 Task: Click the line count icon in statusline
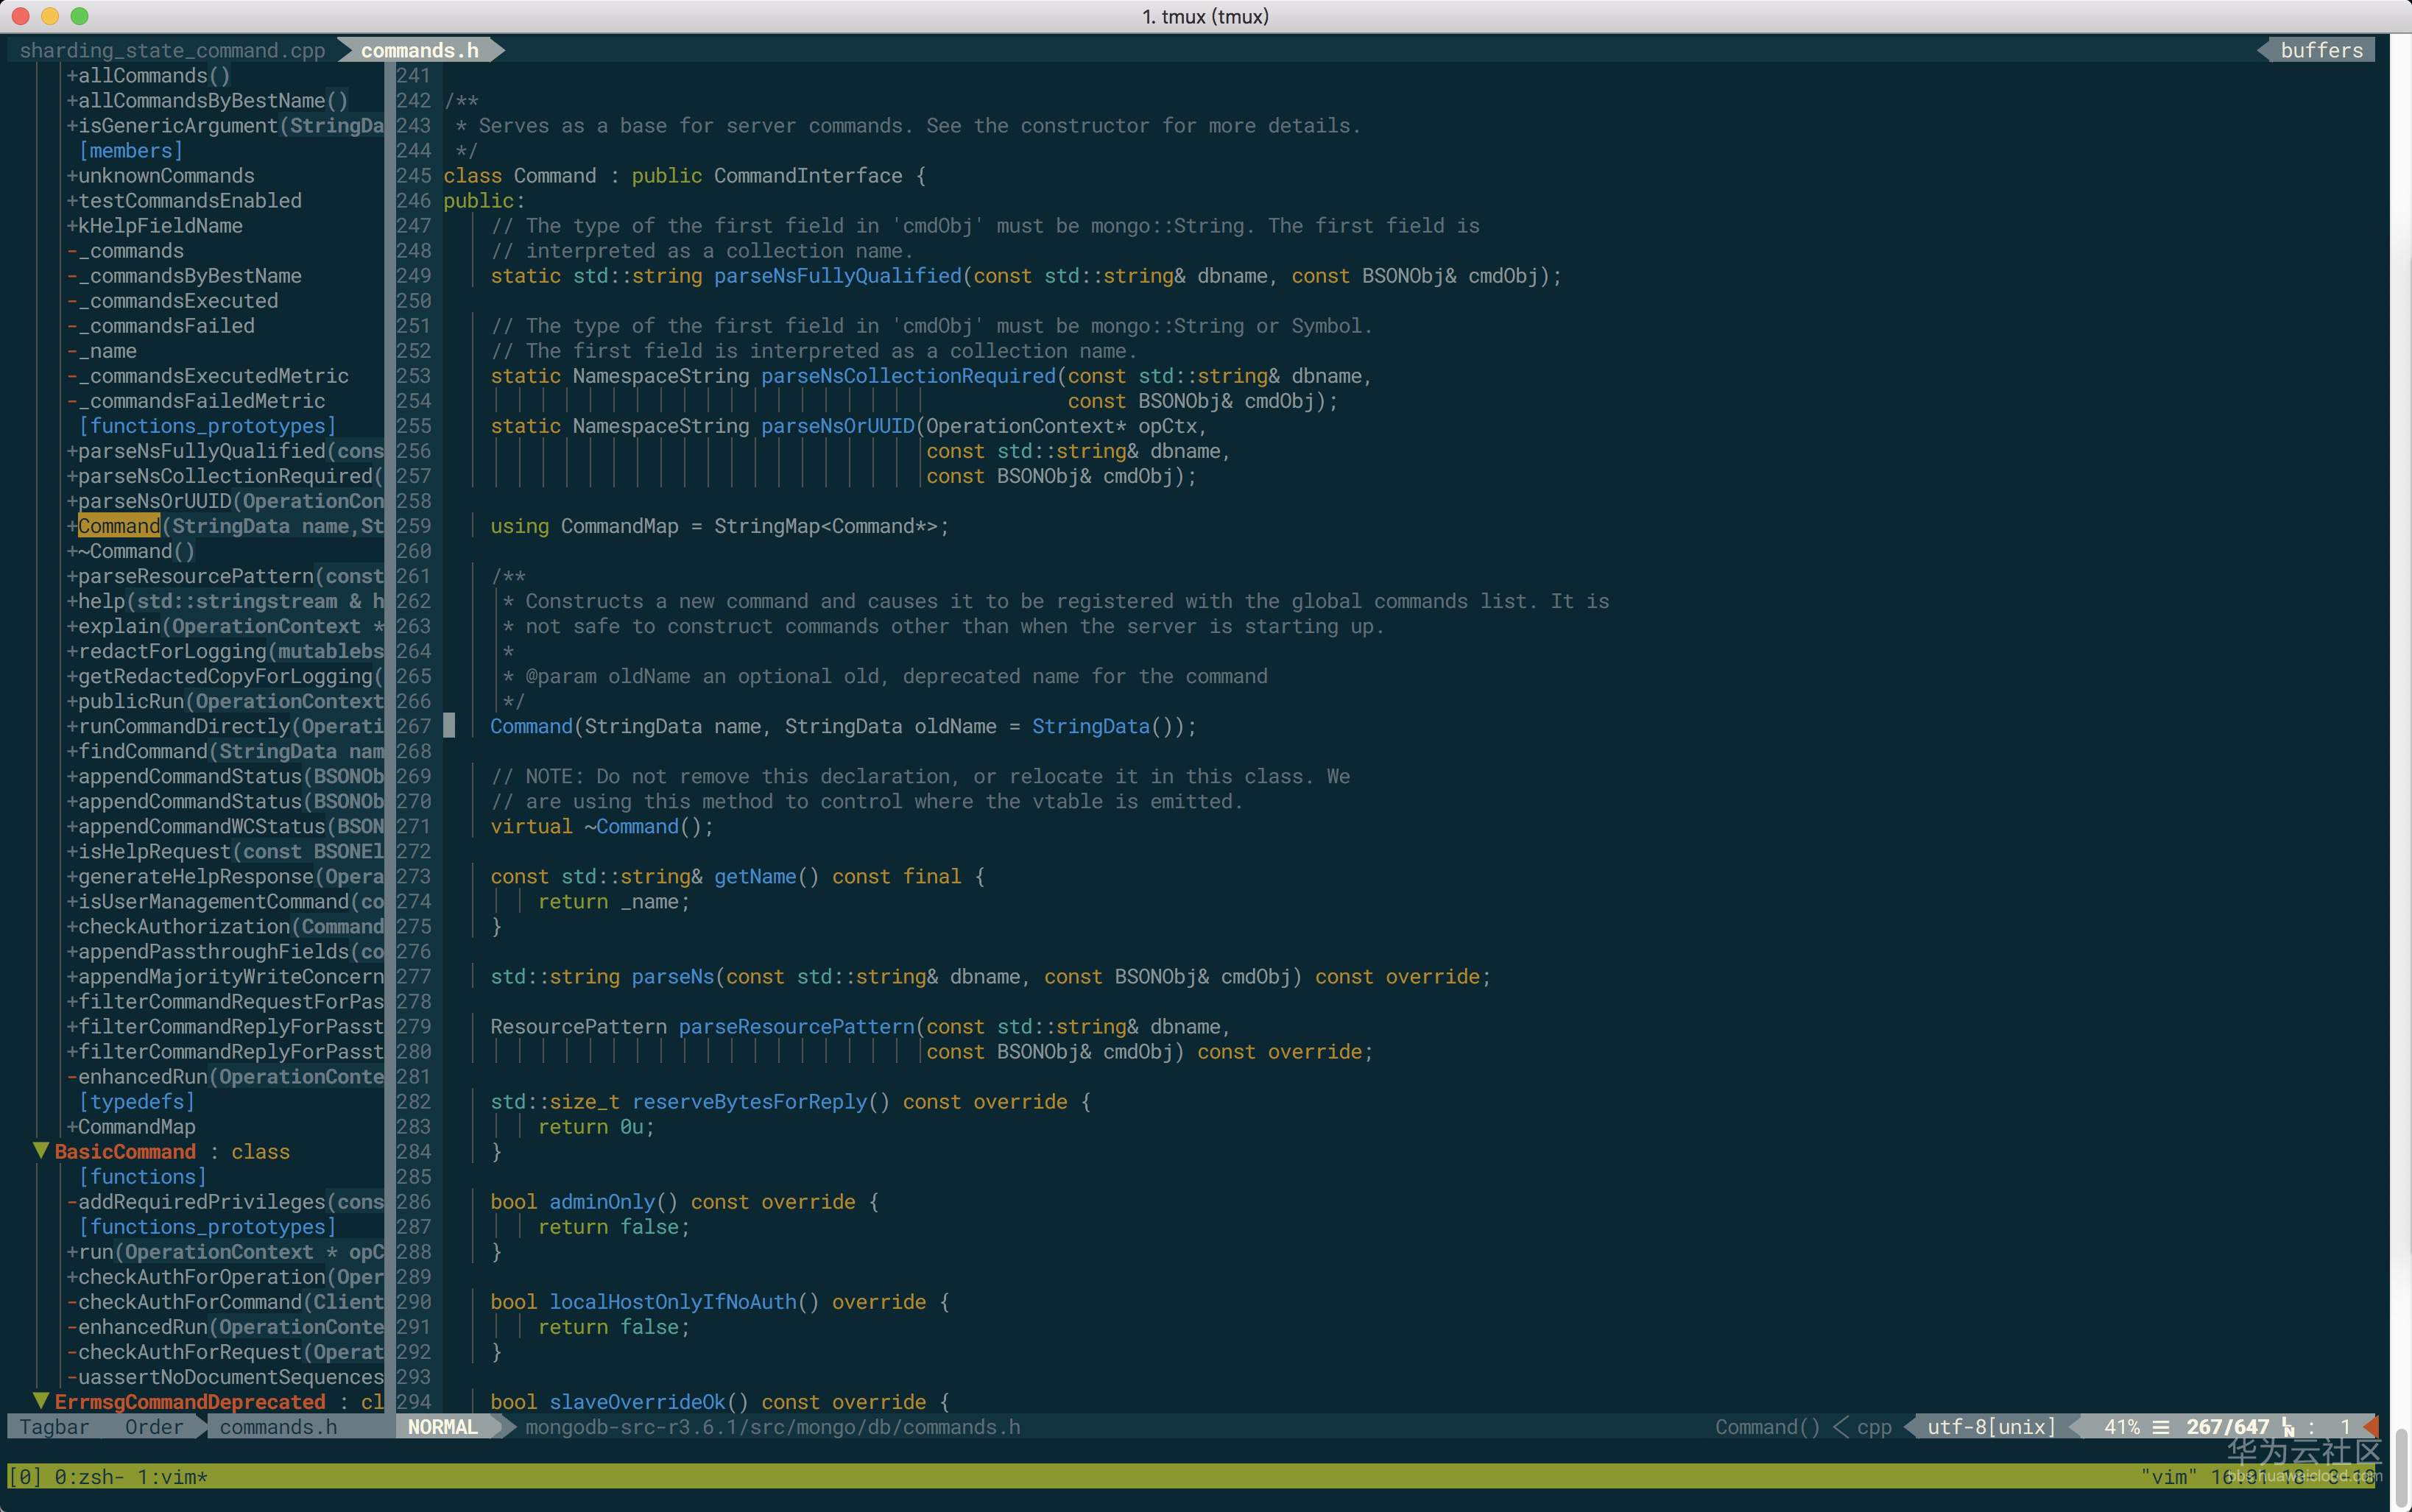point(2161,1427)
